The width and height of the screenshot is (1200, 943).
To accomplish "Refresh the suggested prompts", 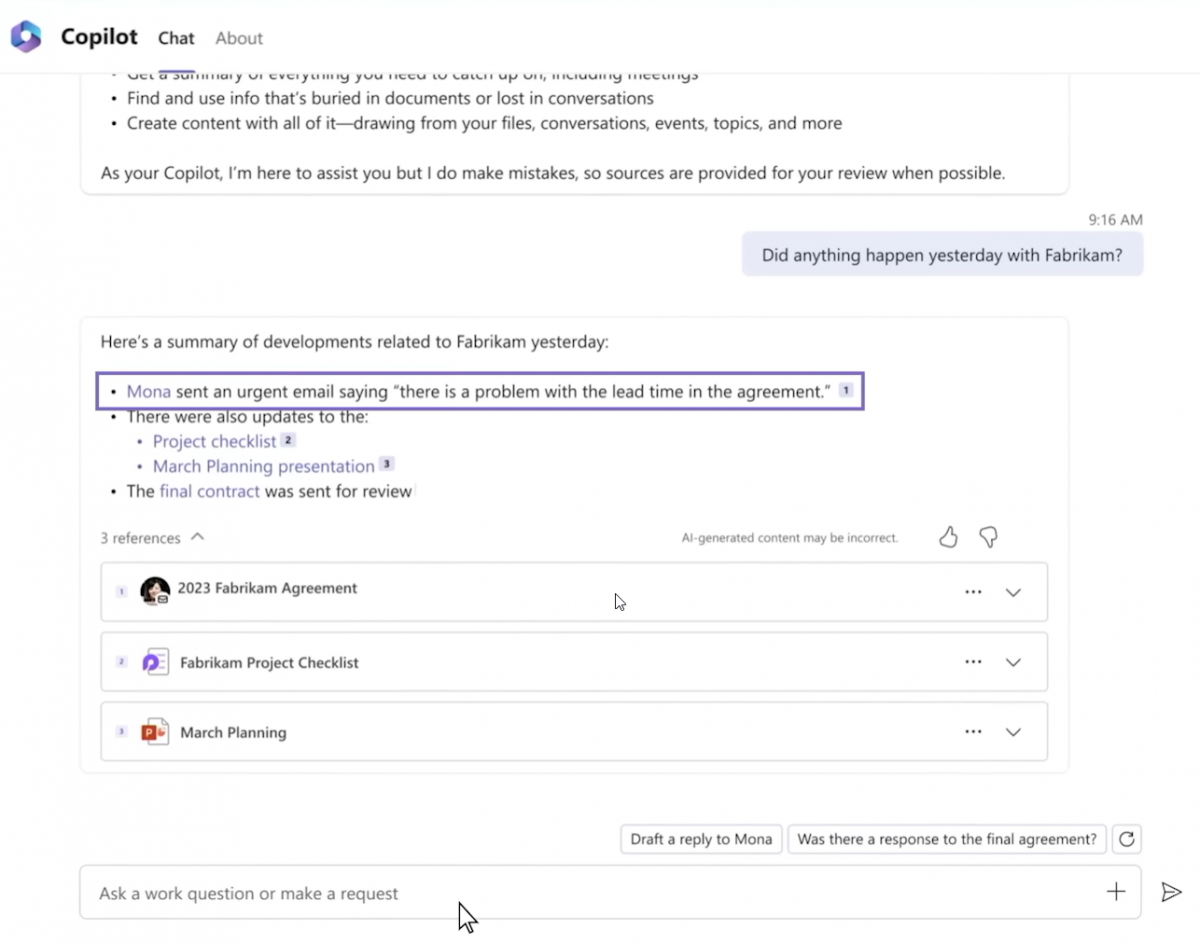I will pos(1127,839).
